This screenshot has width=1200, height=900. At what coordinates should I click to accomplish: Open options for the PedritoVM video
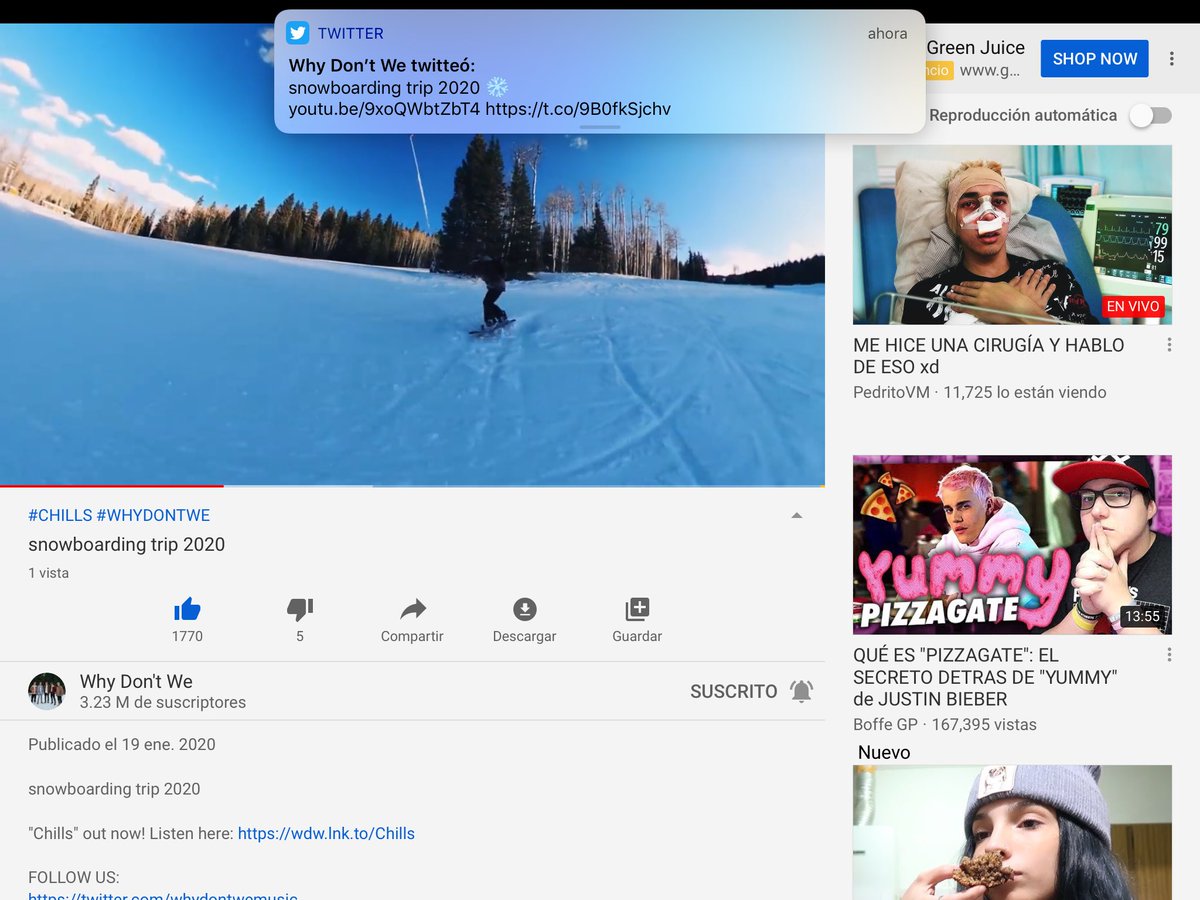tap(1169, 345)
